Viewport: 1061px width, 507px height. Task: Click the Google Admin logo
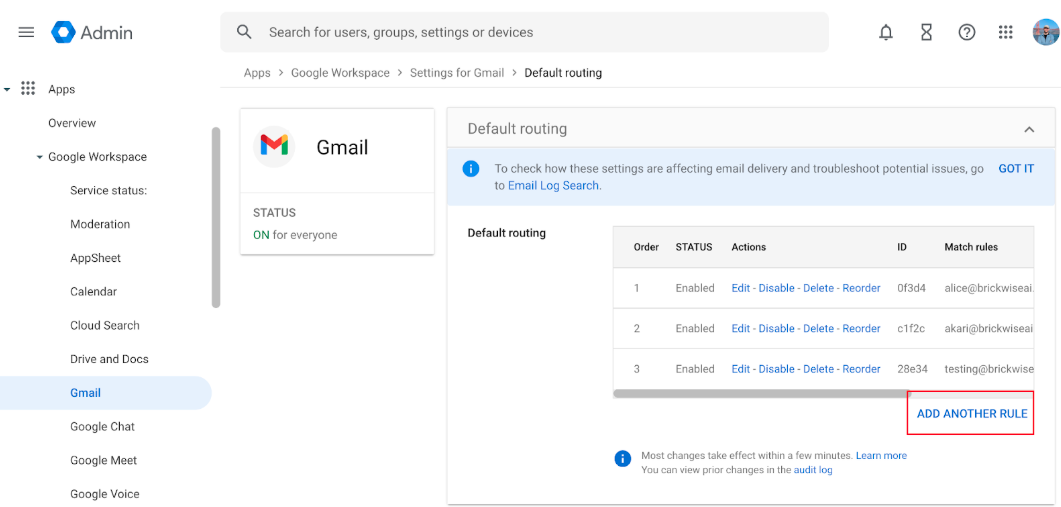[92, 32]
